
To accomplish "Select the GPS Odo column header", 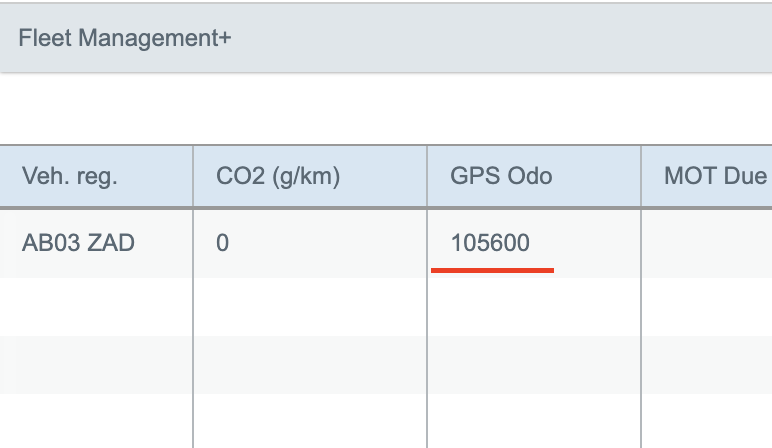I will [x=501, y=177].
